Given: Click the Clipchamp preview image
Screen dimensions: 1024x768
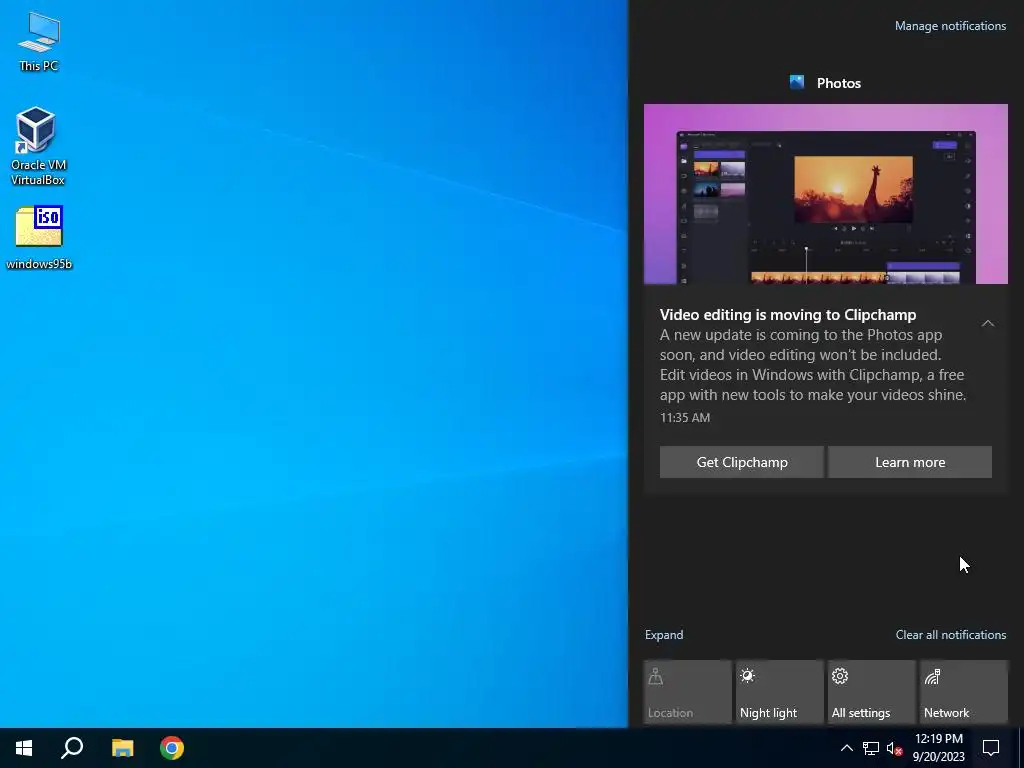Looking at the screenshot, I should 825,194.
